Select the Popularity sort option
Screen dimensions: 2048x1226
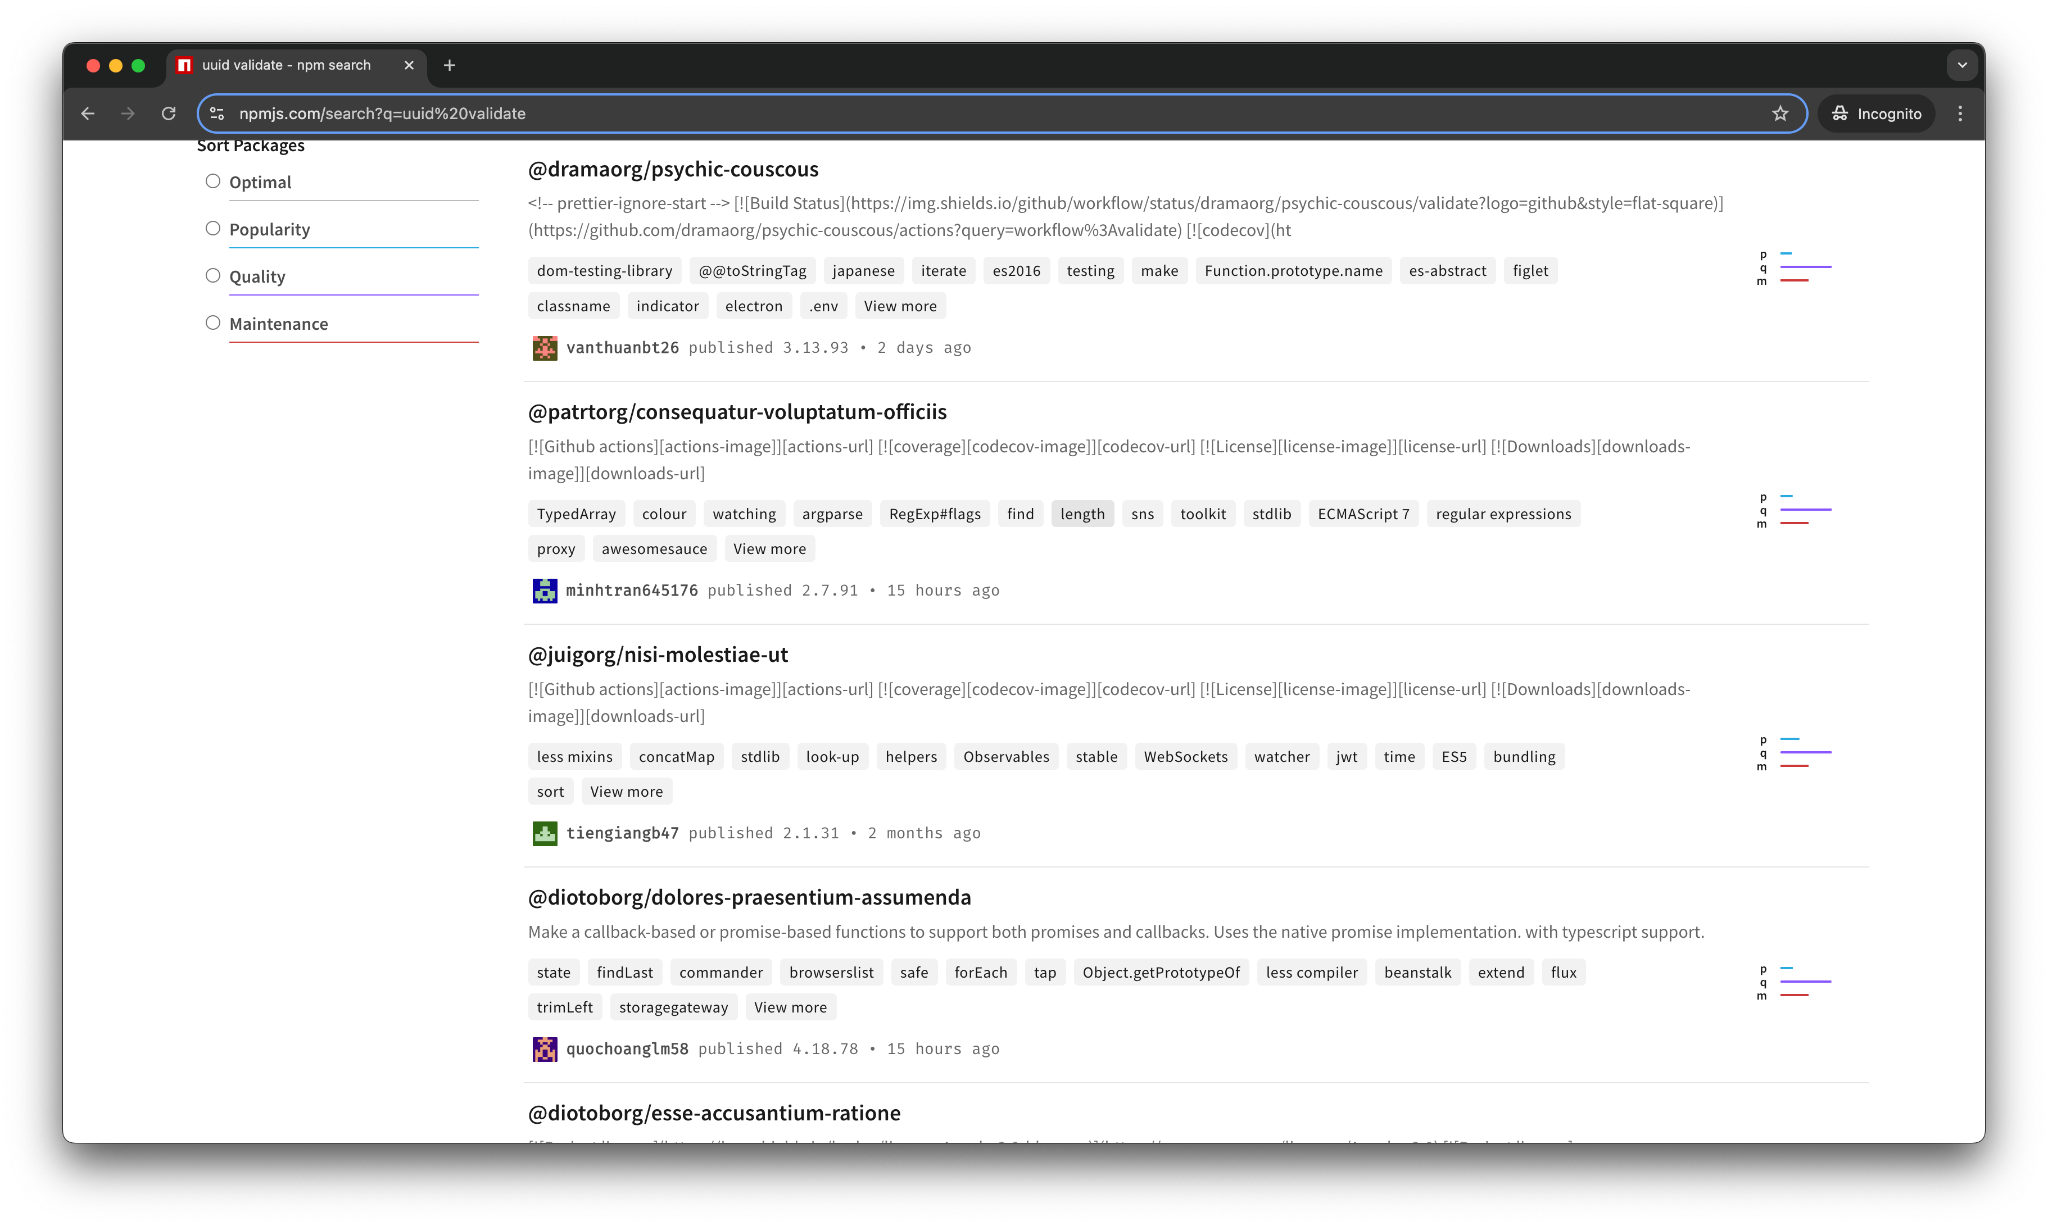(213, 228)
